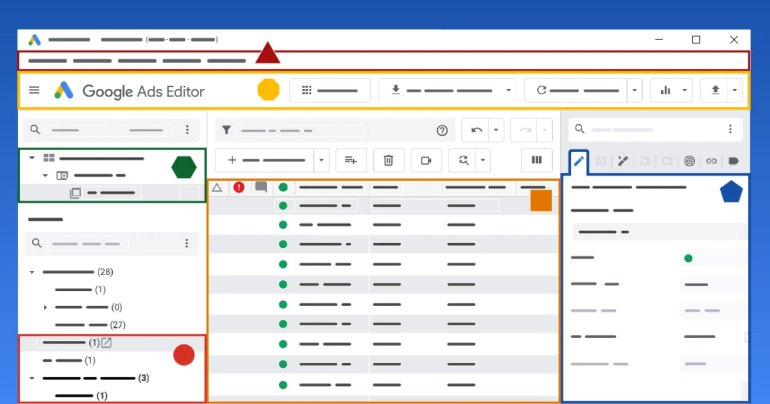Open dropdown arrow next to the refresh button
770x404 pixels.
pyautogui.click(x=636, y=90)
